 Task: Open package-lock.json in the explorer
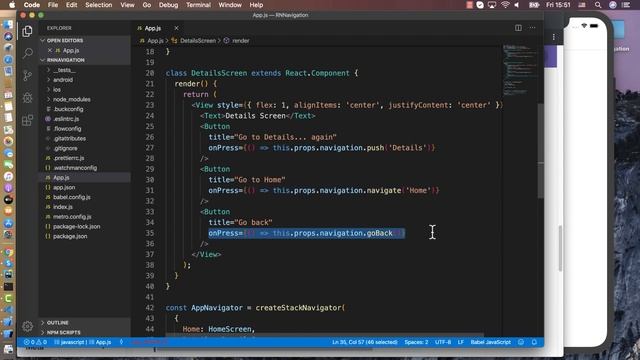(76, 227)
